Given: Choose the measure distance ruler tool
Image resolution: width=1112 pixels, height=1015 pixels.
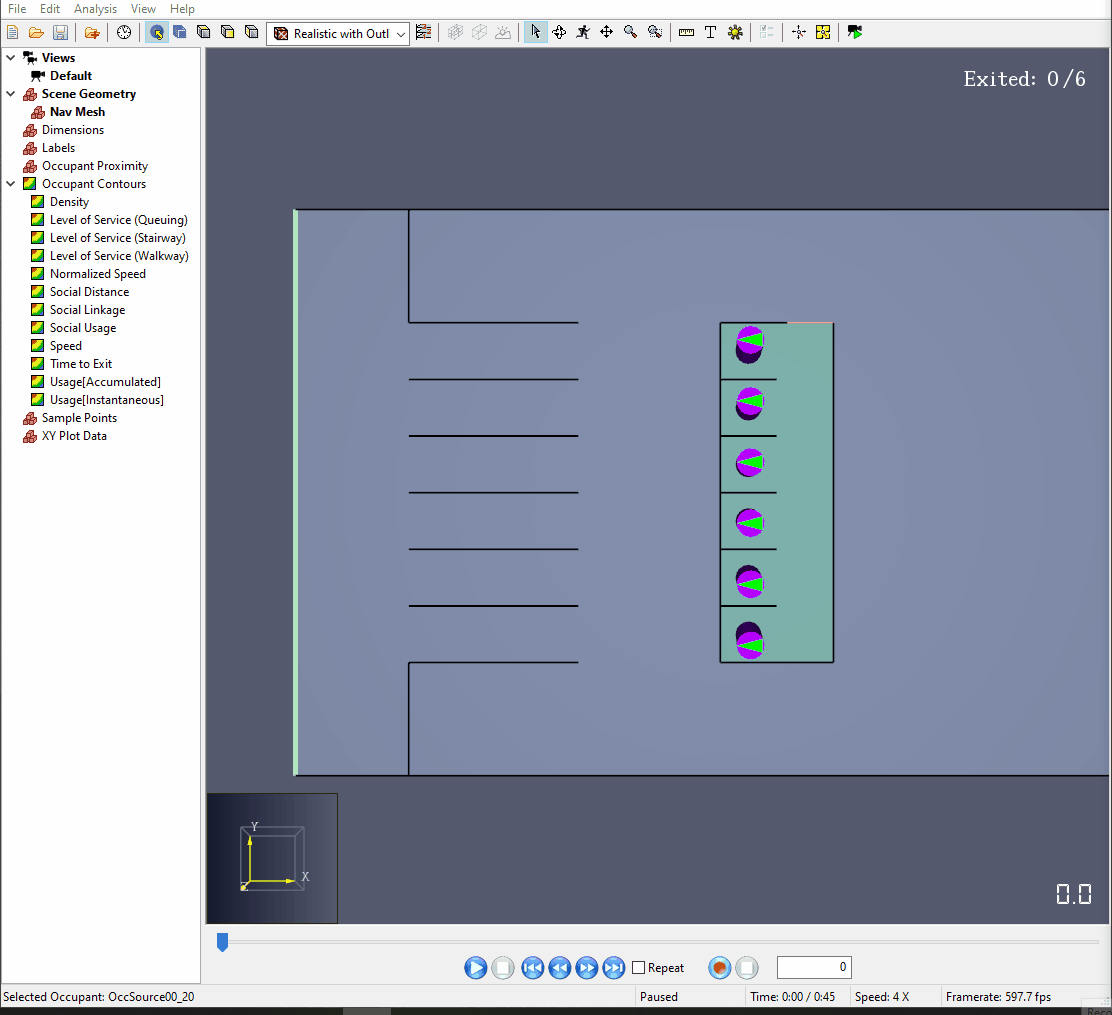Looking at the screenshot, I should pos(686,33).
